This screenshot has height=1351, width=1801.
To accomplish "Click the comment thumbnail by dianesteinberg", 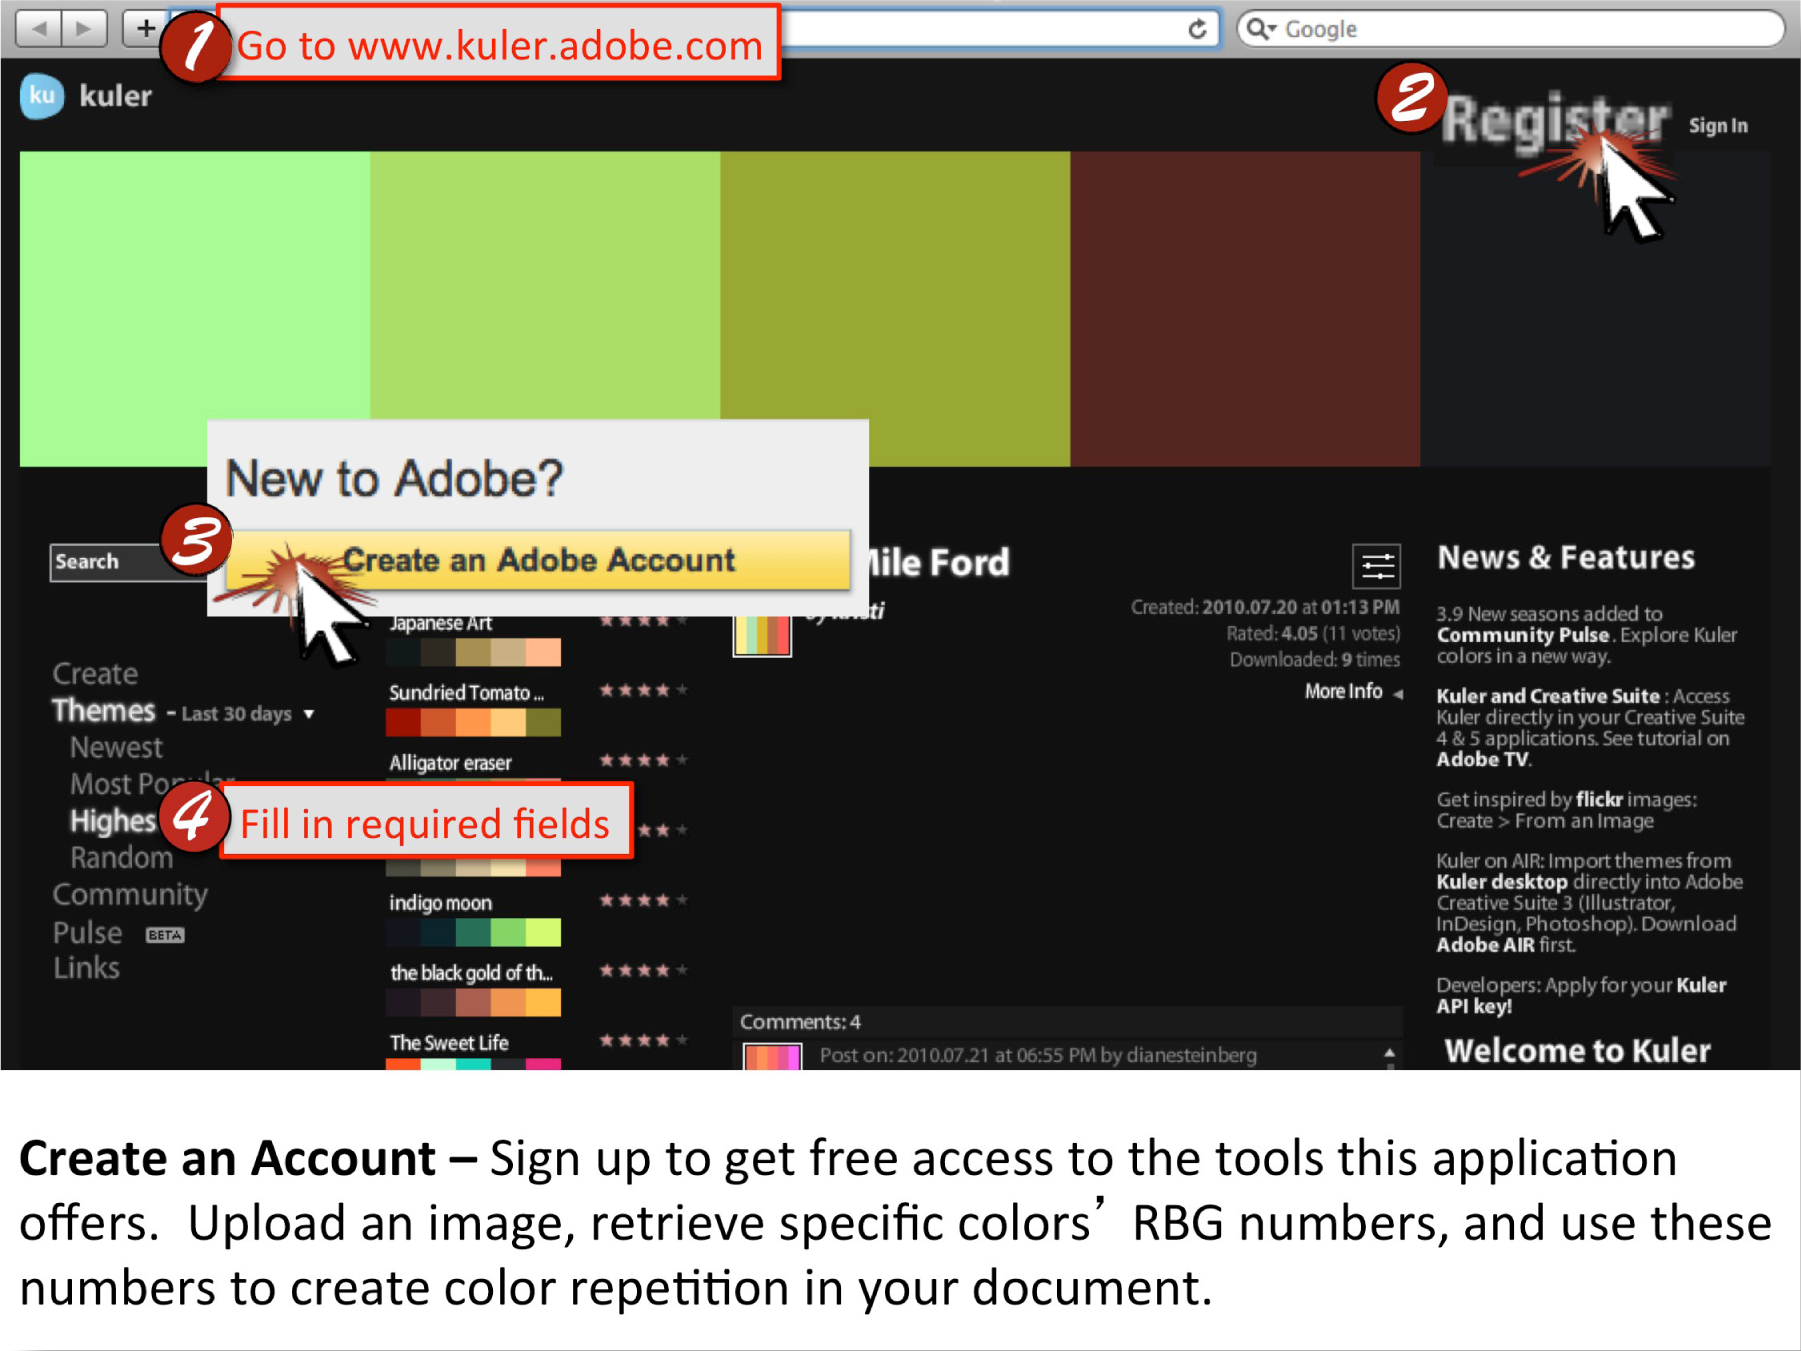I will pyautogui.click(x=772, y=1057).
